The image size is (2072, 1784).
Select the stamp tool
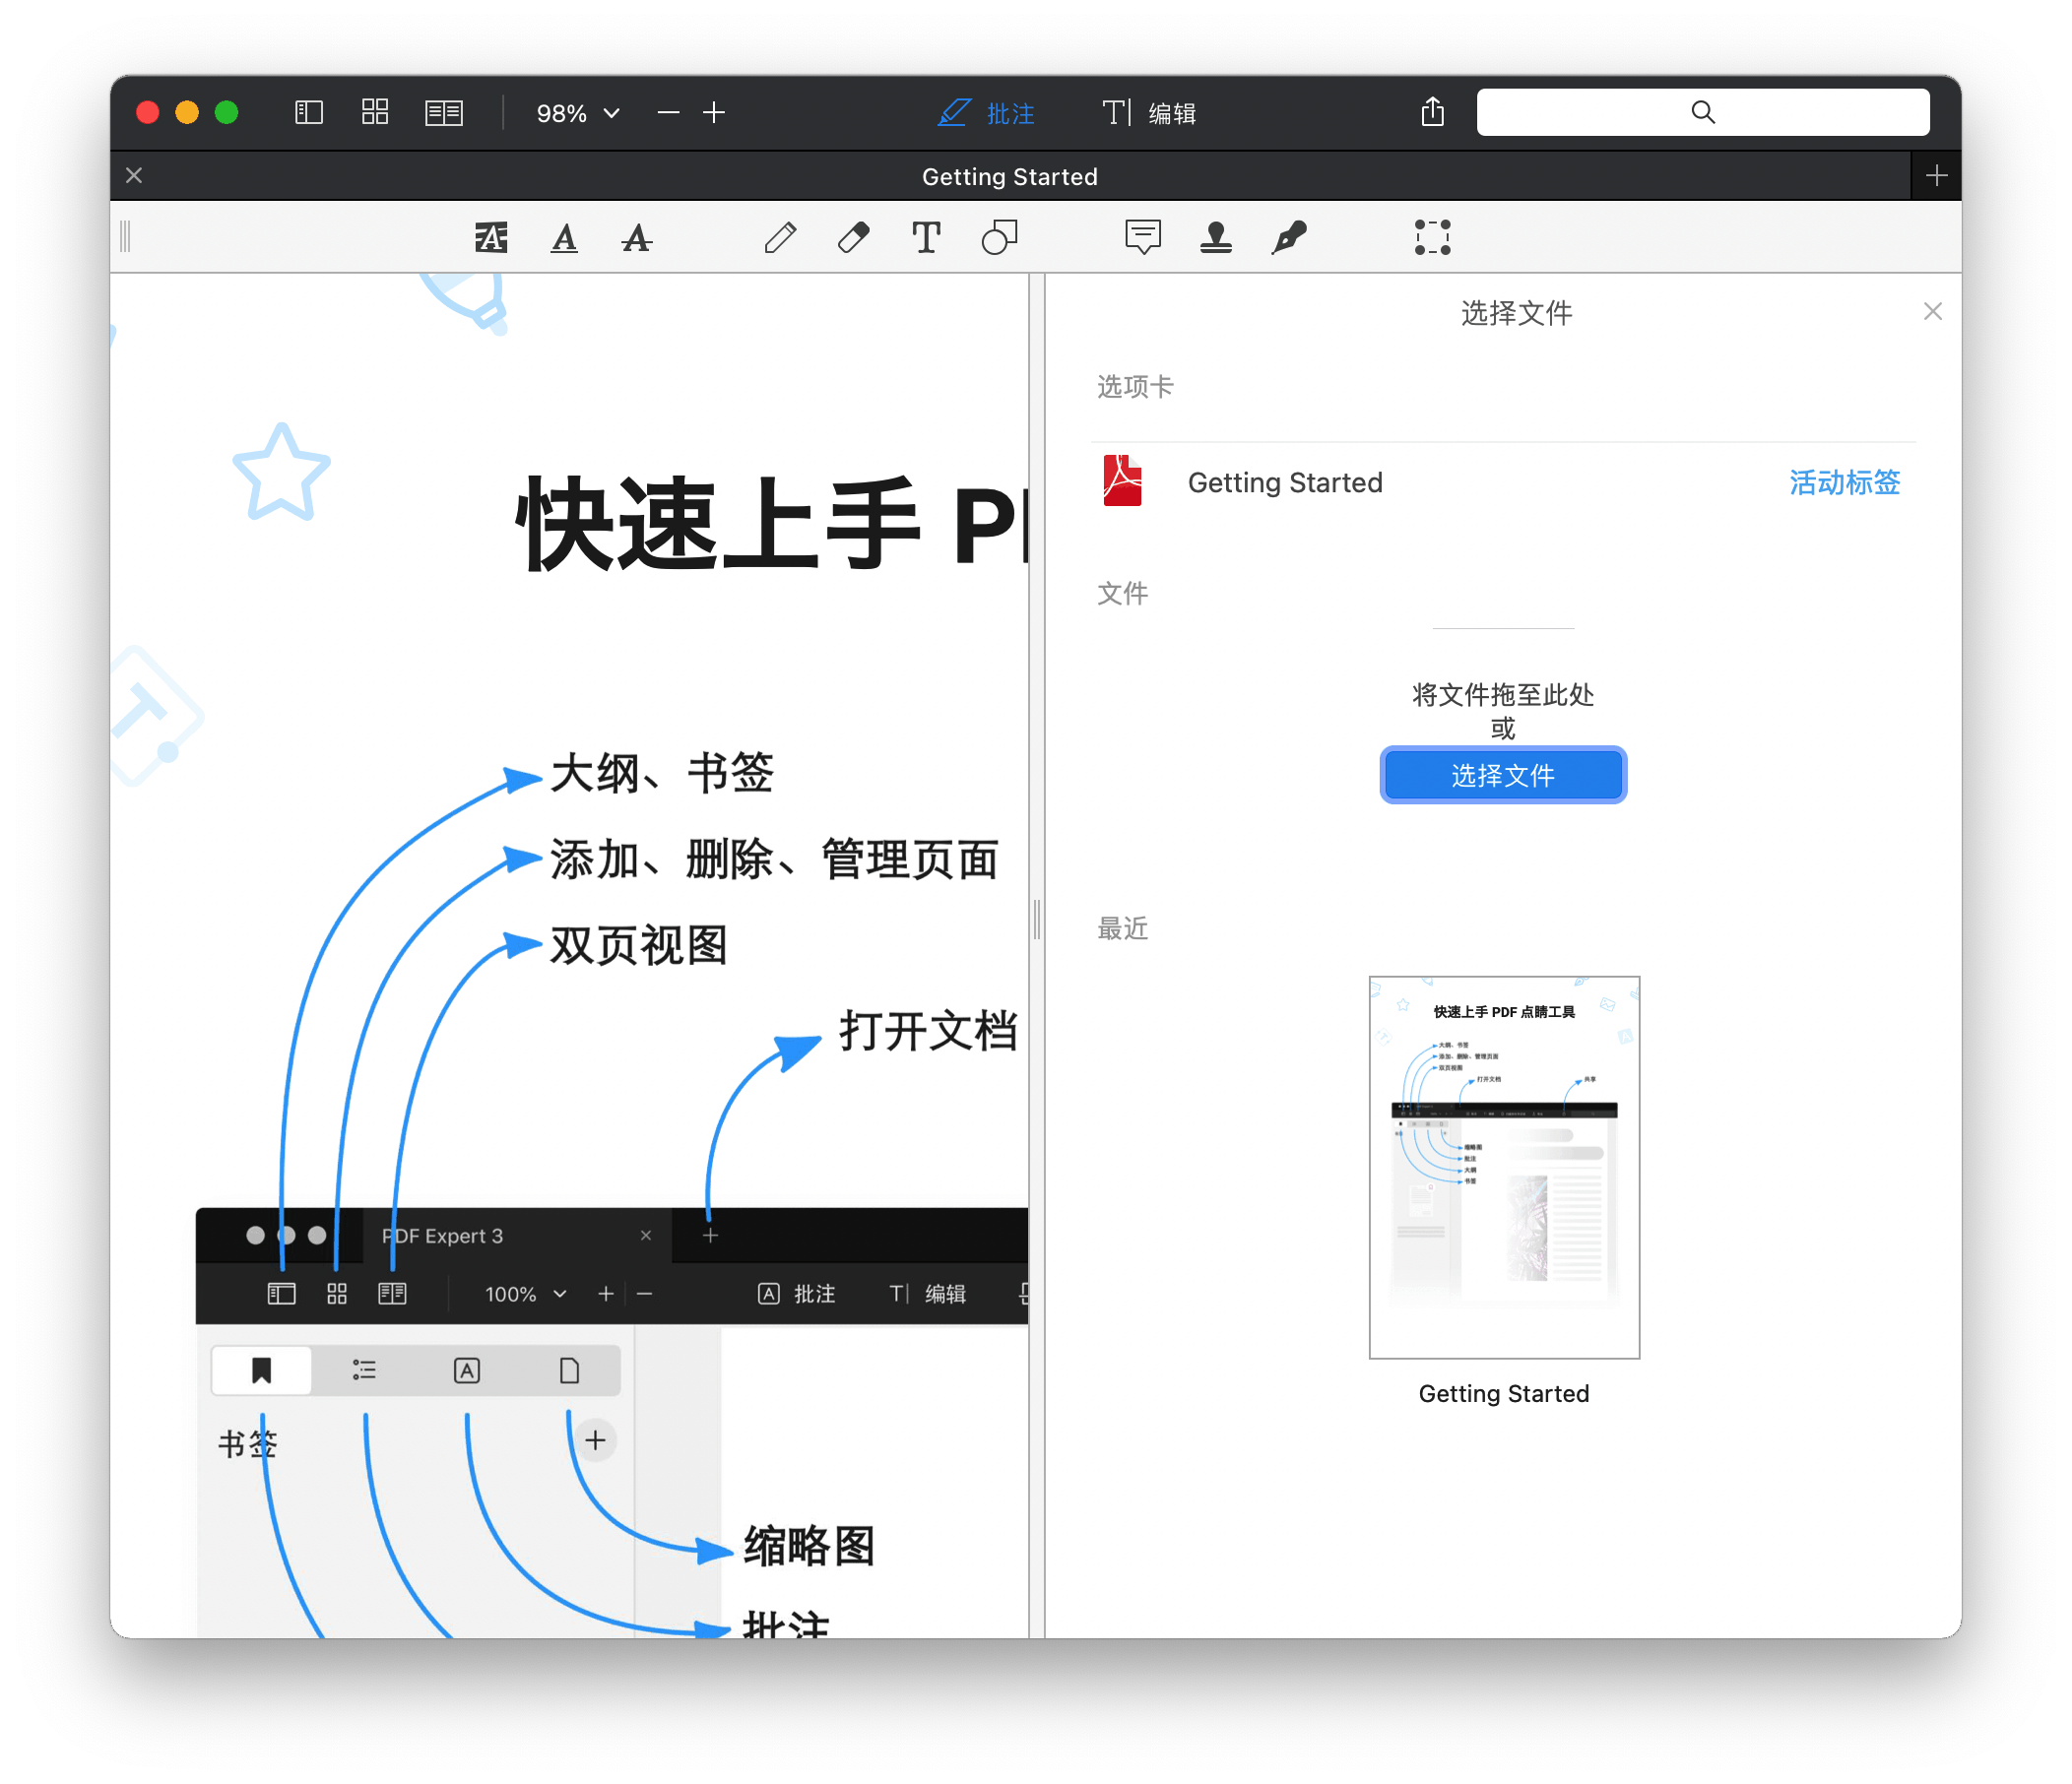[1215, 238]
